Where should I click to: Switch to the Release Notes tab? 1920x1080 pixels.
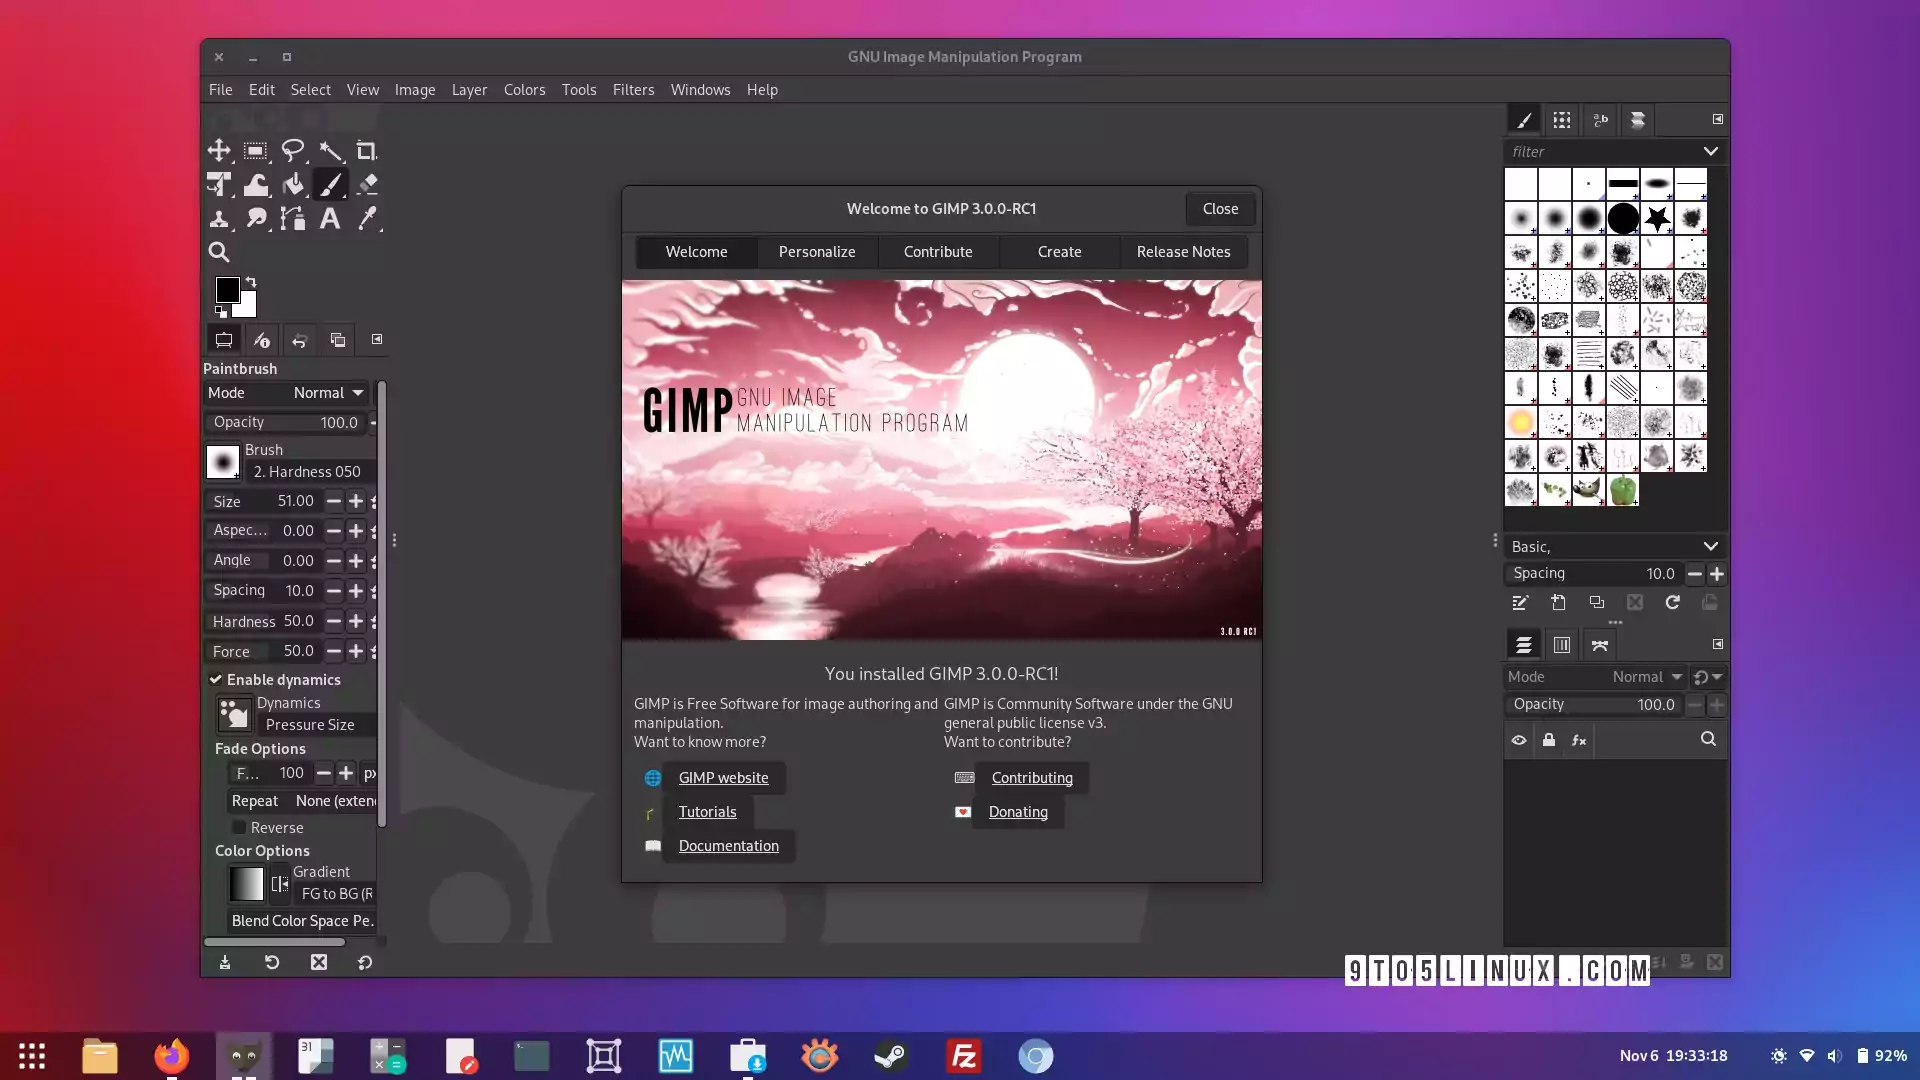pyautogui.click(x=1183, y=252)
